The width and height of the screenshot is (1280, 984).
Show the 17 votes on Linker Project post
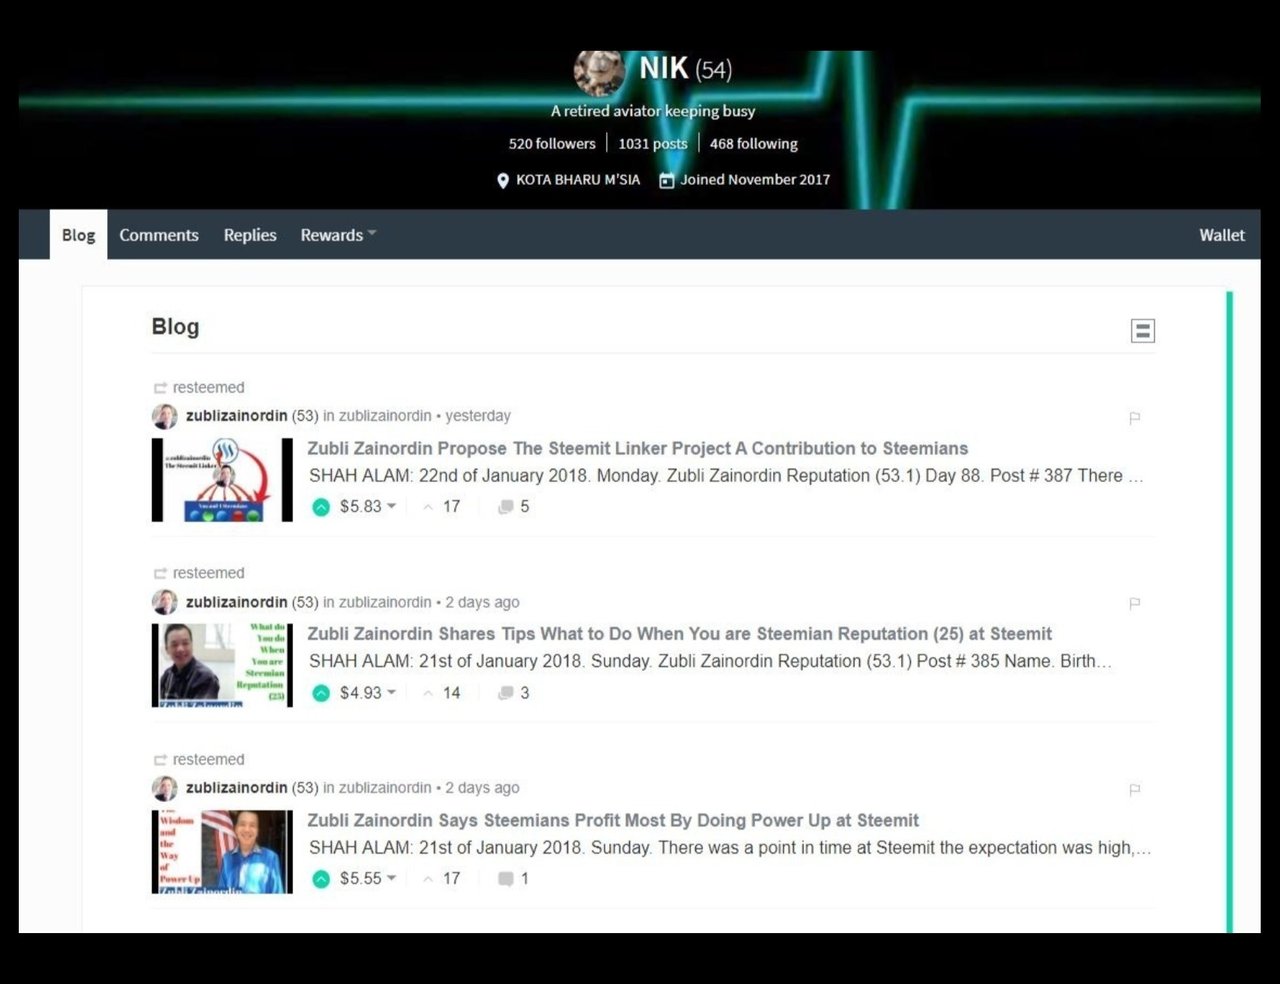442,507
